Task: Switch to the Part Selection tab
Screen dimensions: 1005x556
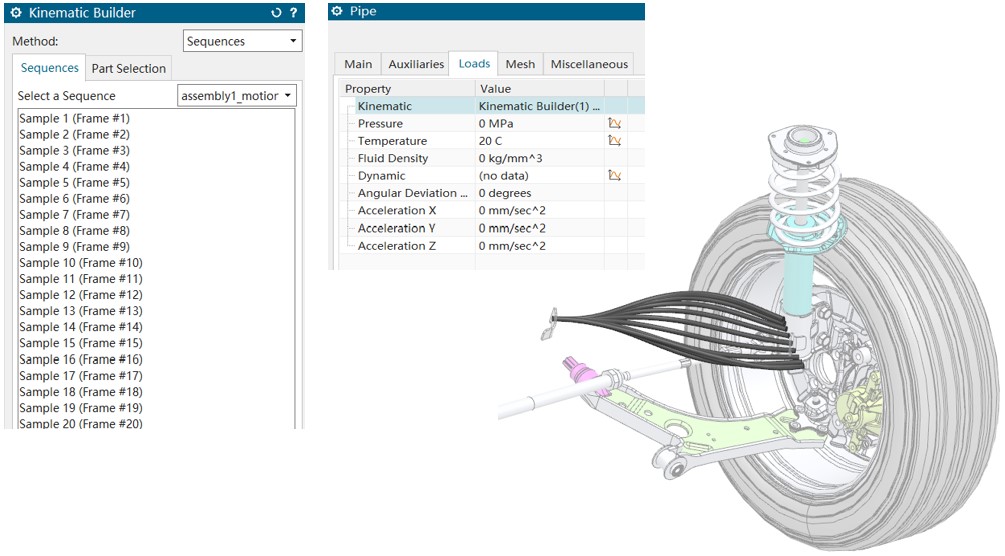Action: 128,68
